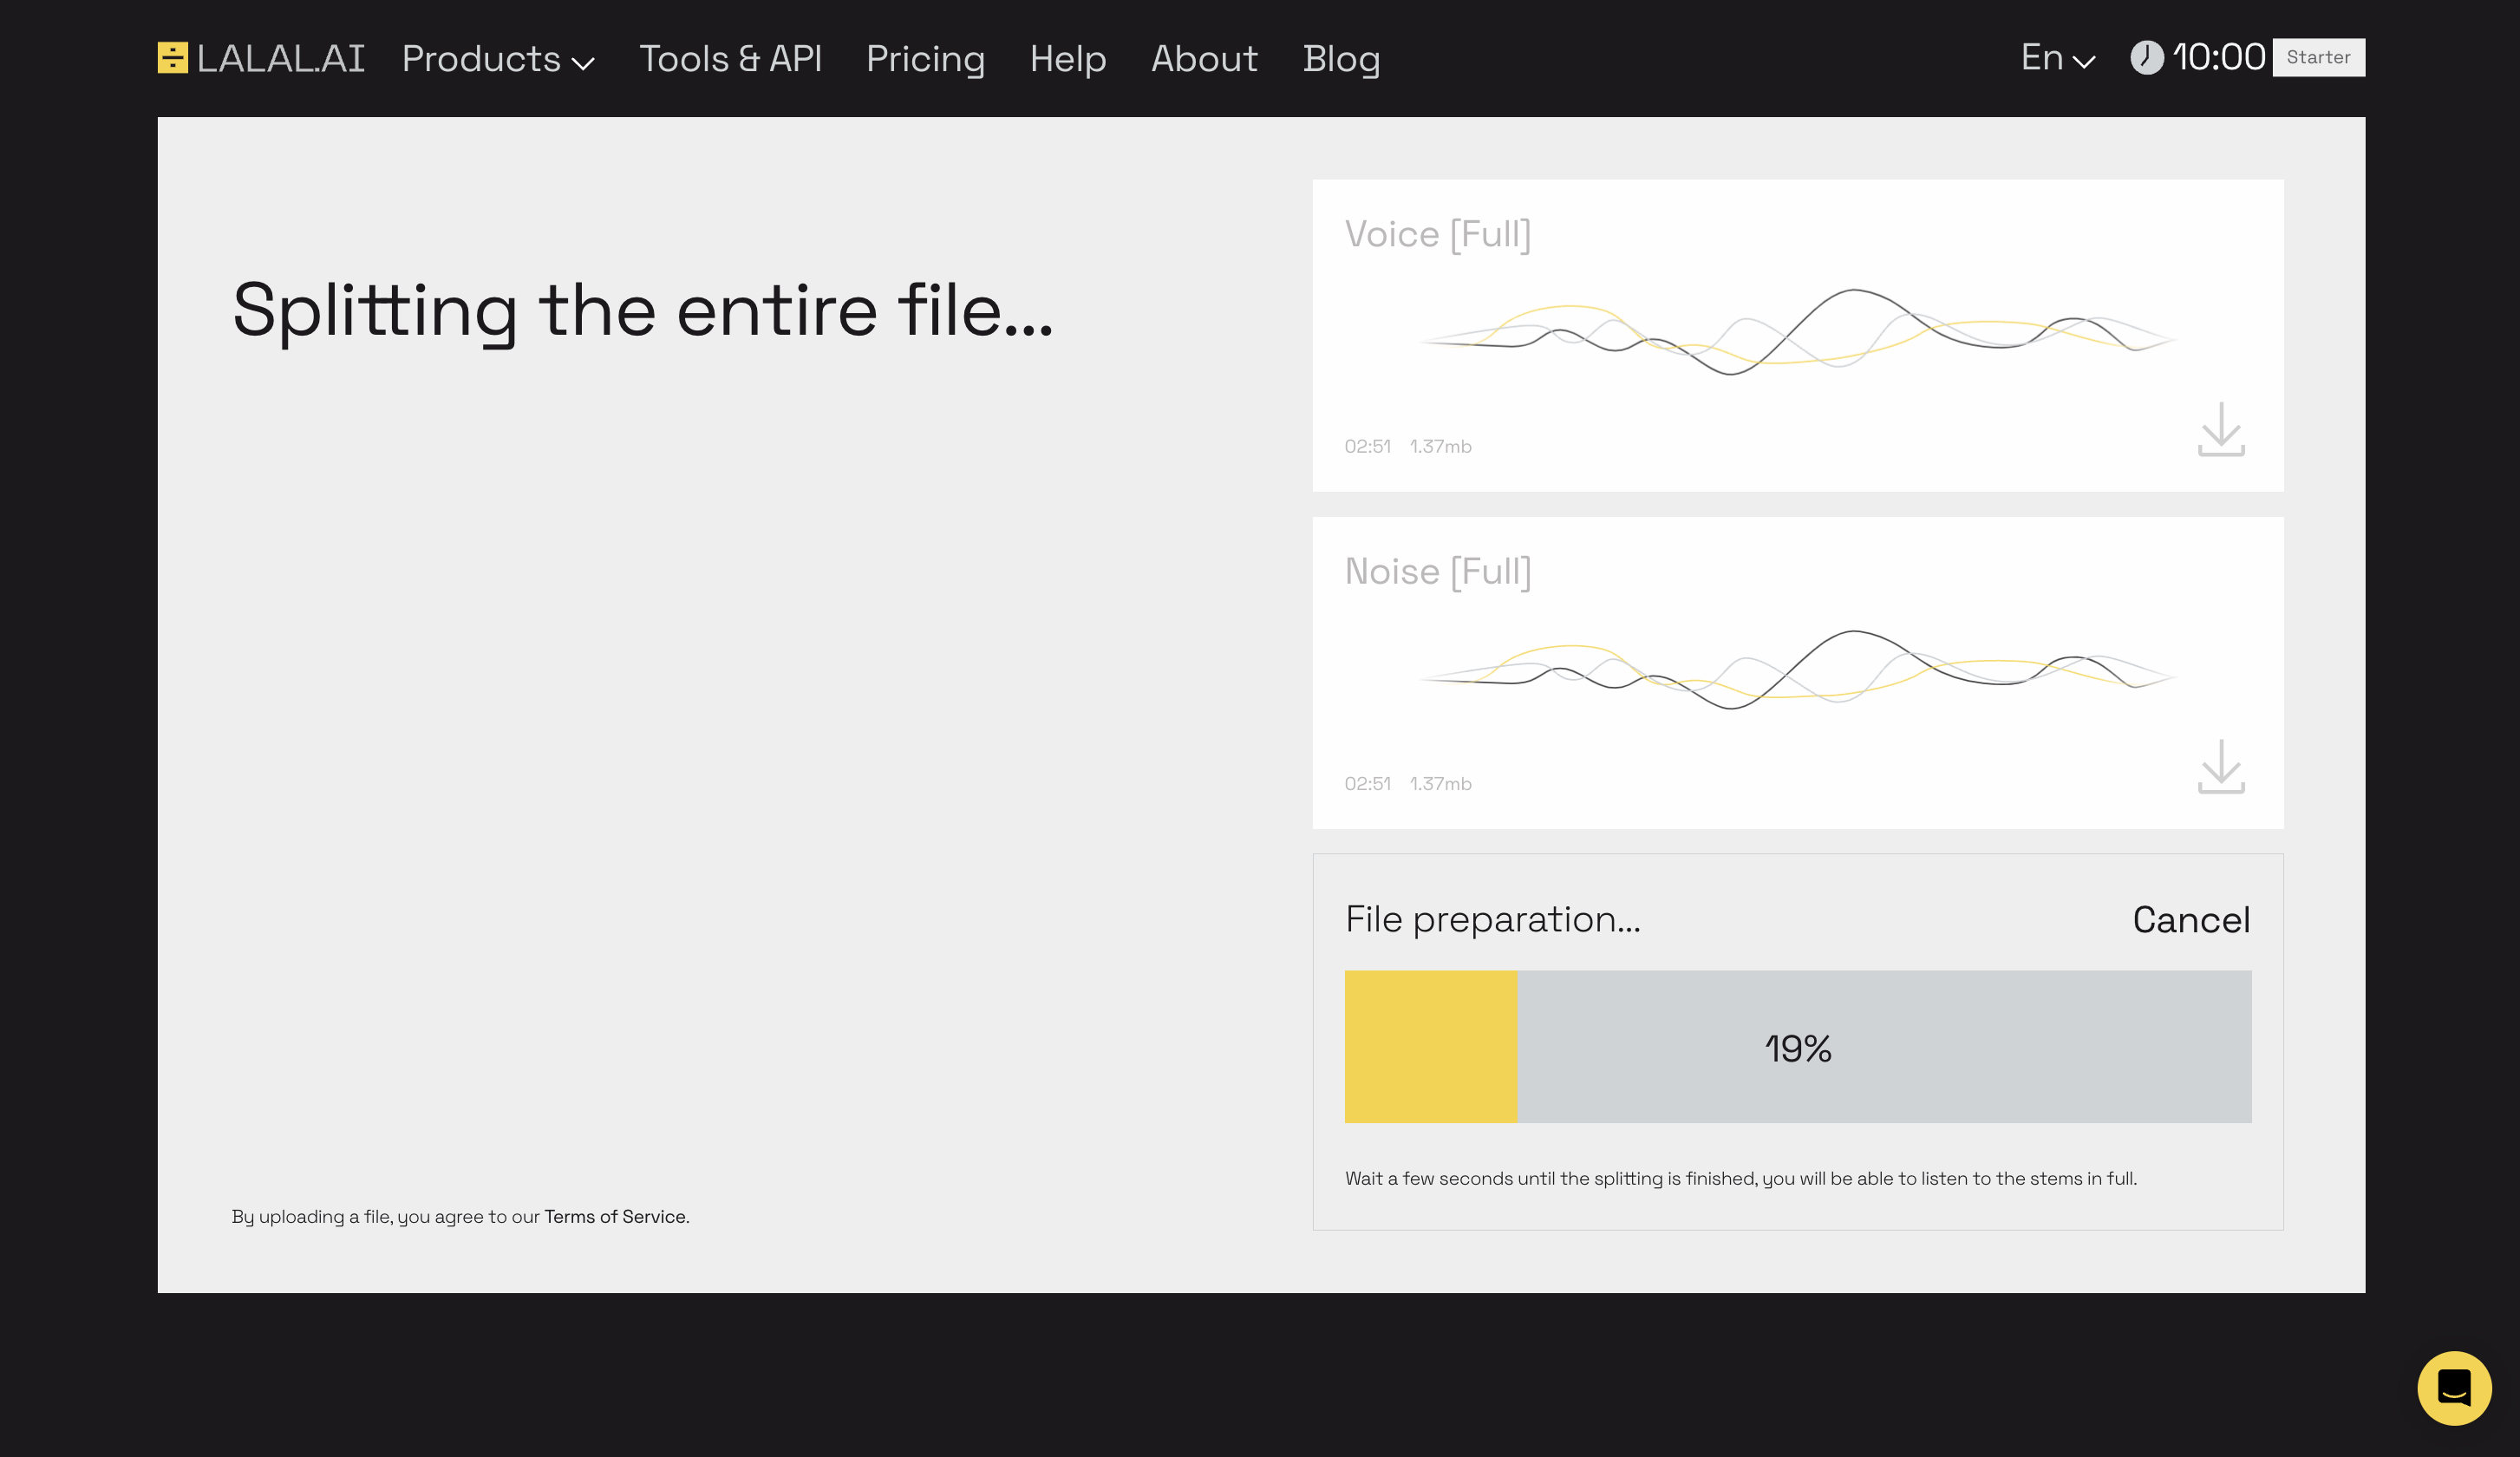Image resolution: width=2520 pixels, height=1457 pixels.
Task: Click the LALAL.AI logo icon
Action: pyautogui.click(x=173, y=57)
